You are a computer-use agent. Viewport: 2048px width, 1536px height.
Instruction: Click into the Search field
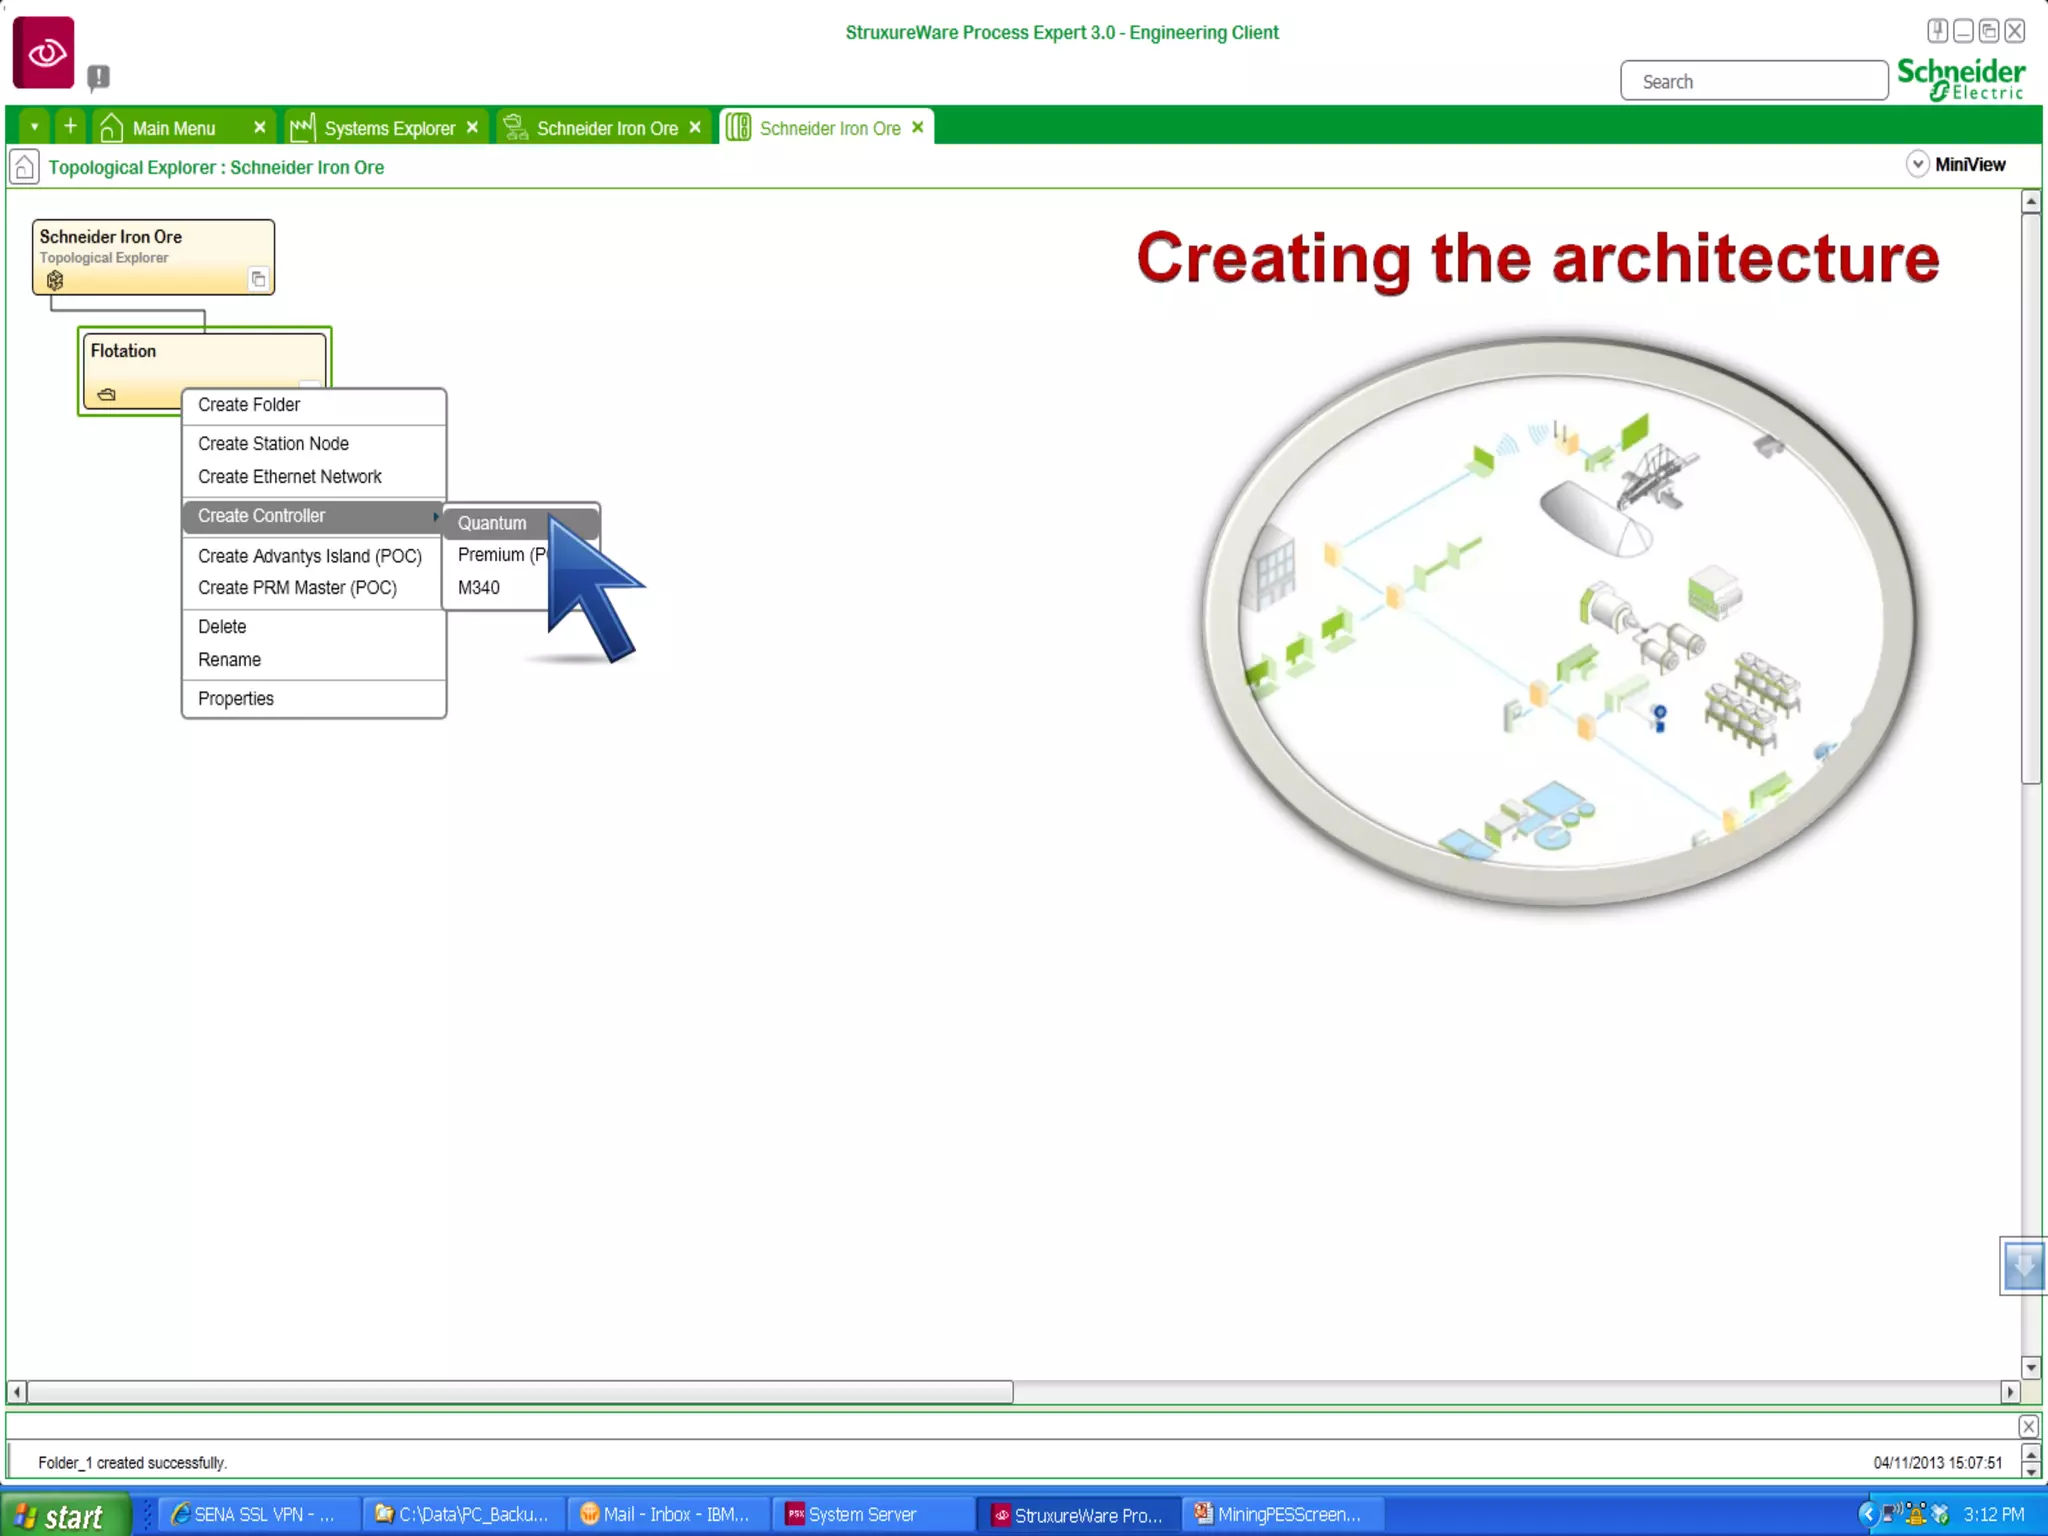pos(1754,82)
